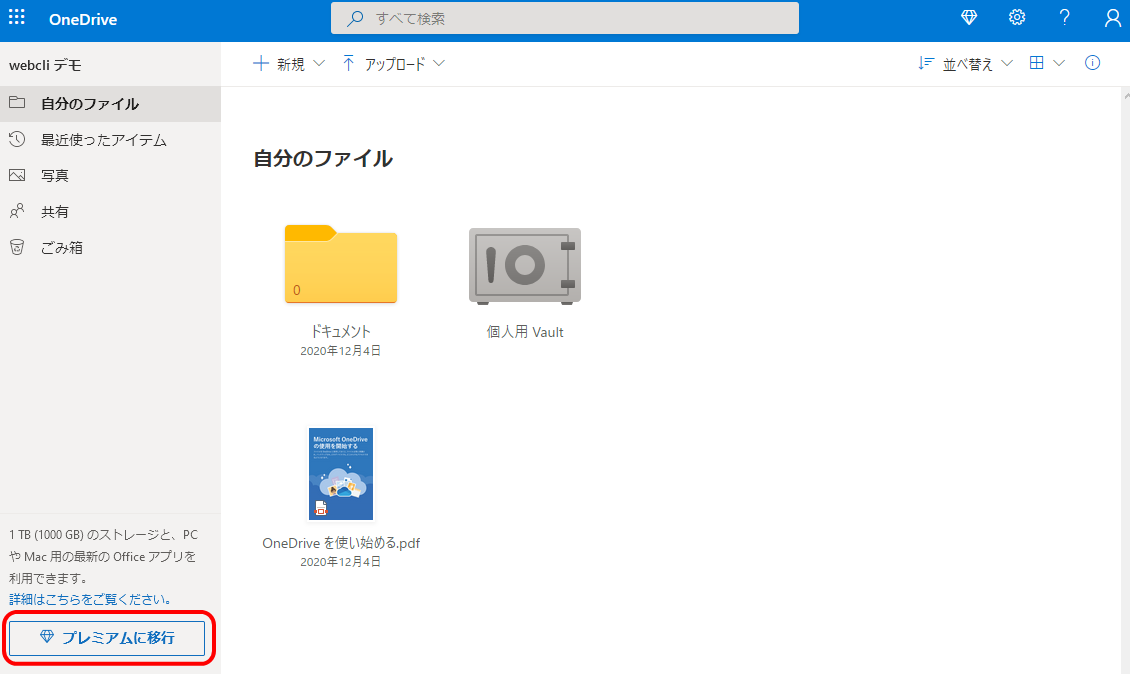The height and width of the screenshot is (674, 1130).
Task: Click the date under ドキュメント folder
Action: click(341, 351)
